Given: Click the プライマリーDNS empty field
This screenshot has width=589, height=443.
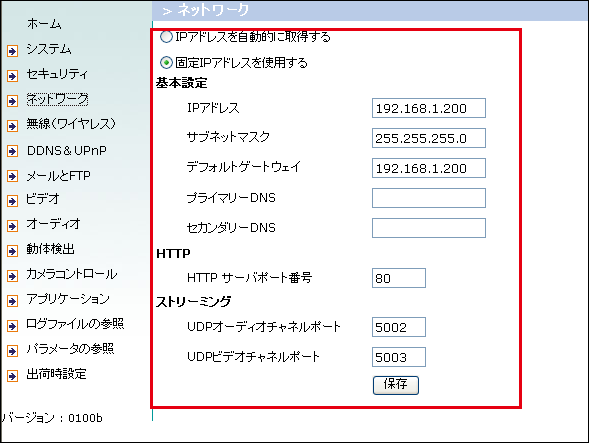Looking at the screenshot, I should tap(429, 198).
